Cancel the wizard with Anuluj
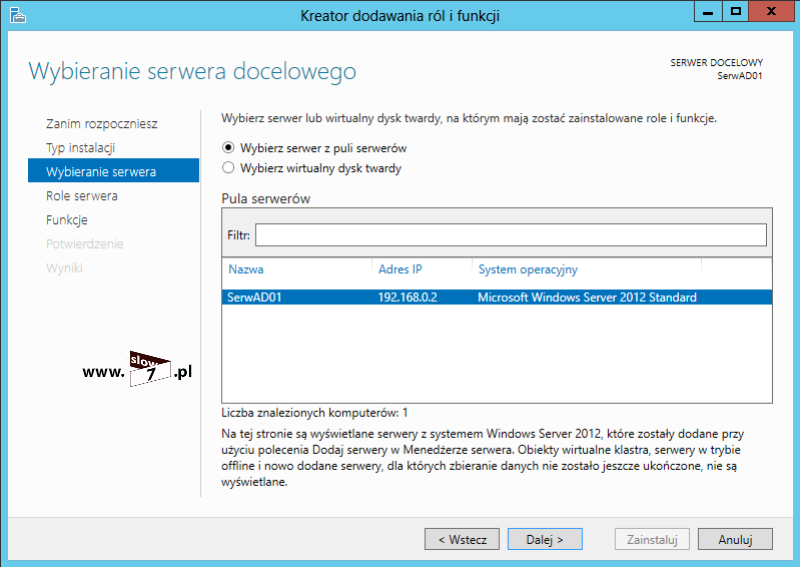 pyautogui.click(x=735, y=539)
